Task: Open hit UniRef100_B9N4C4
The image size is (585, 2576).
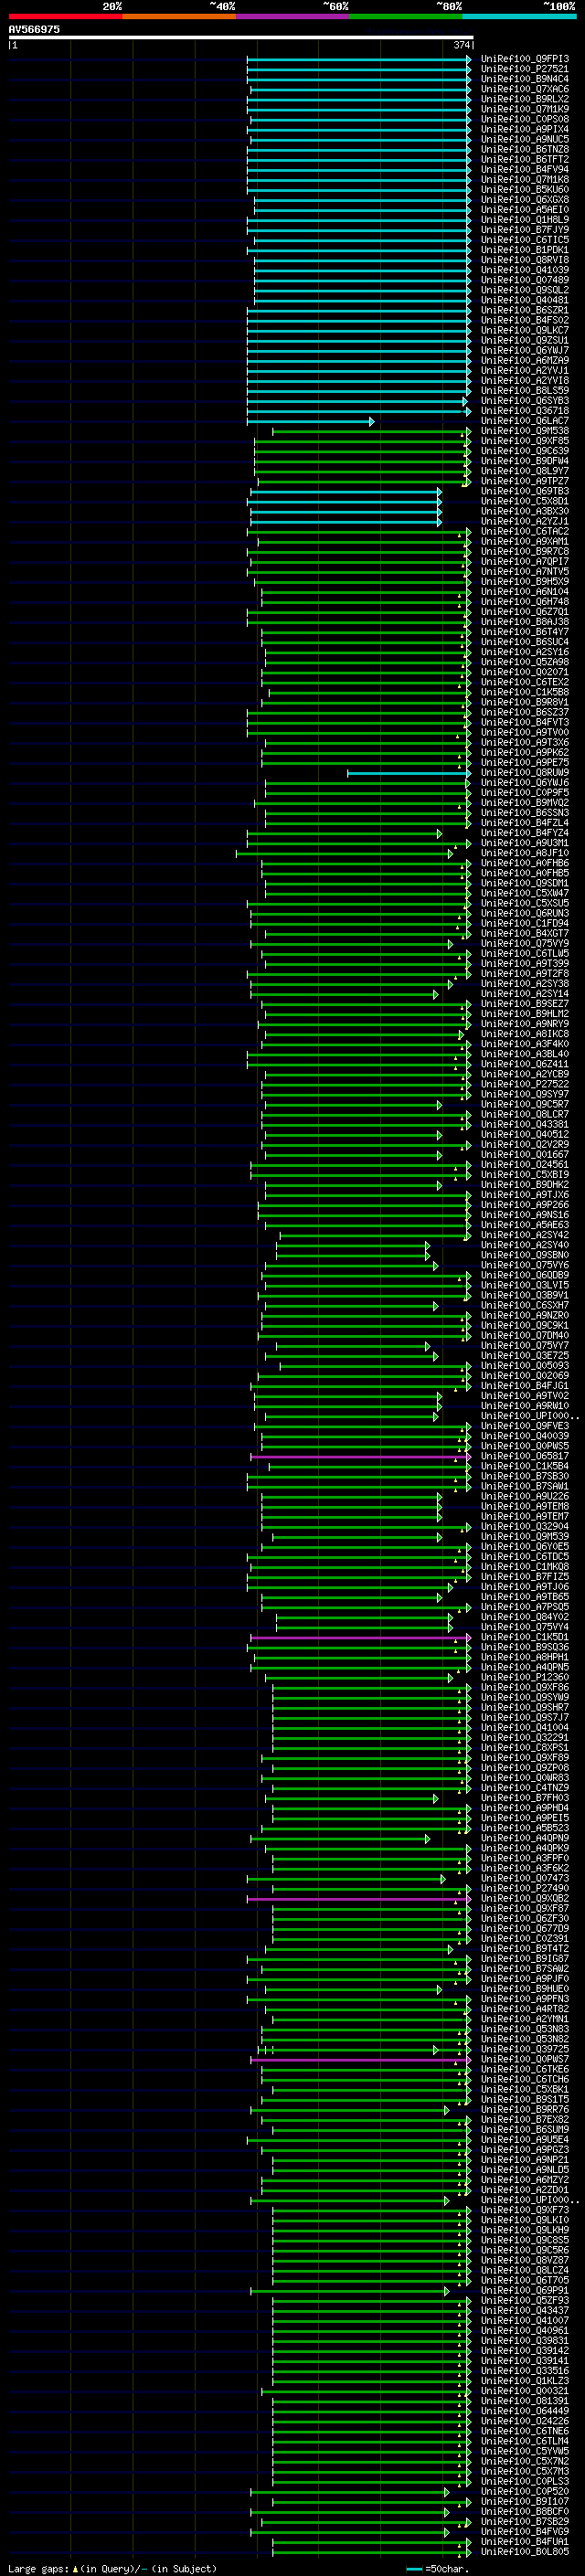Action: [524, 79]
